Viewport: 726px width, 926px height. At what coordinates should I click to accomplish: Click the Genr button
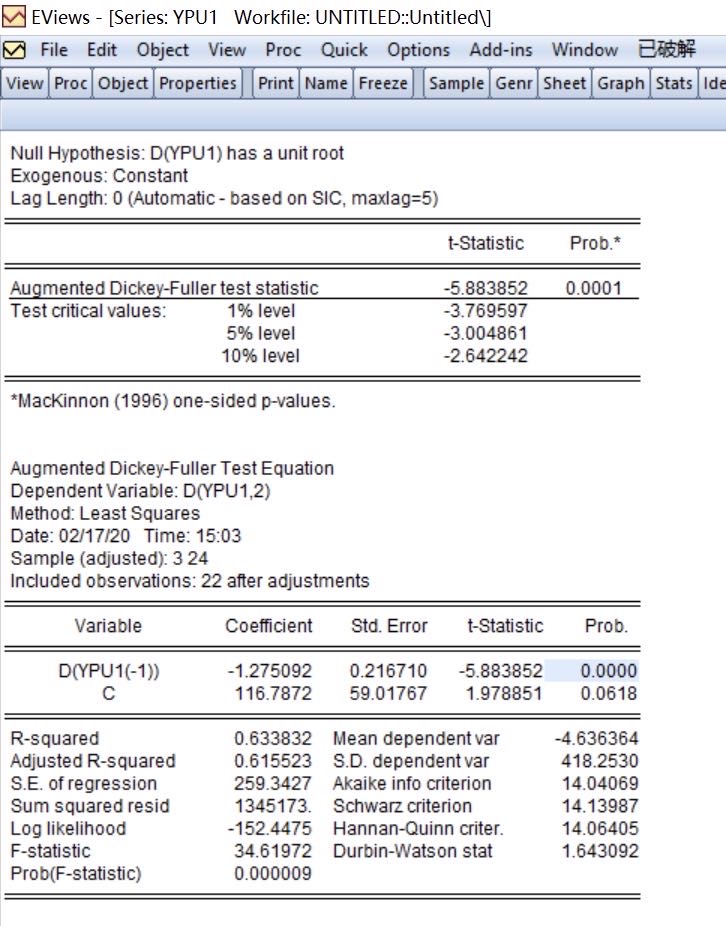tap(514, 83)
